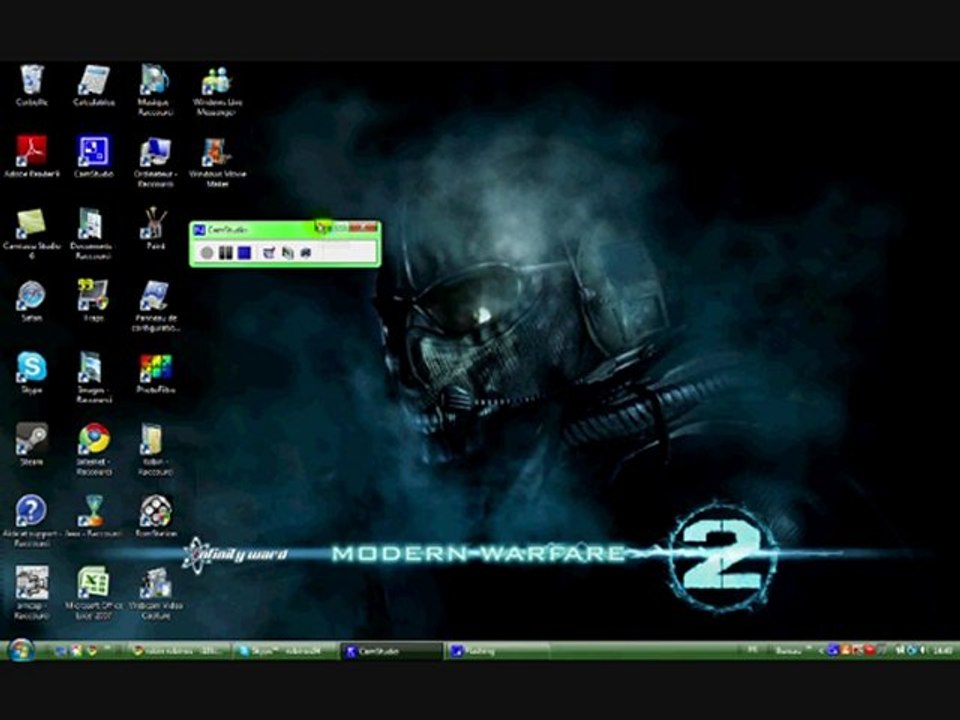The width and height of the screenshot is (960, 720).
Task: Open the folder shortcut beside the Chrome icon
Action: 155,449
